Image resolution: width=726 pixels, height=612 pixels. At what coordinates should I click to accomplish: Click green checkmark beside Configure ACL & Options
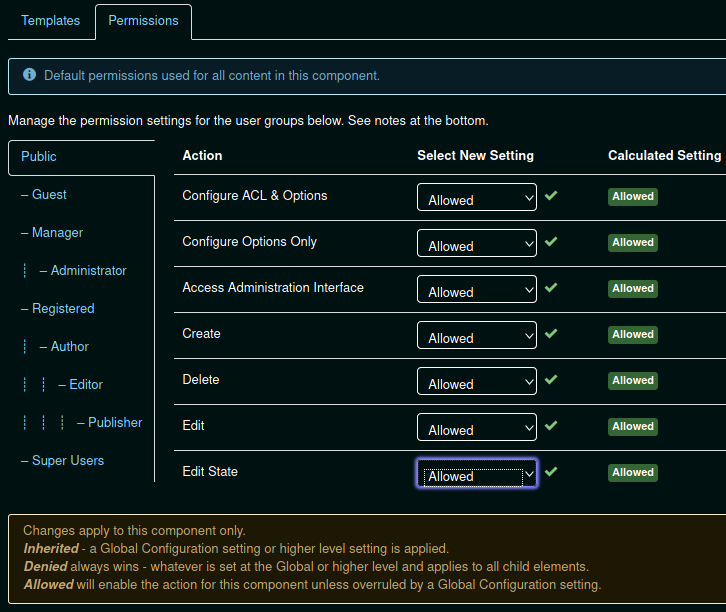click(x=551, y=196)
